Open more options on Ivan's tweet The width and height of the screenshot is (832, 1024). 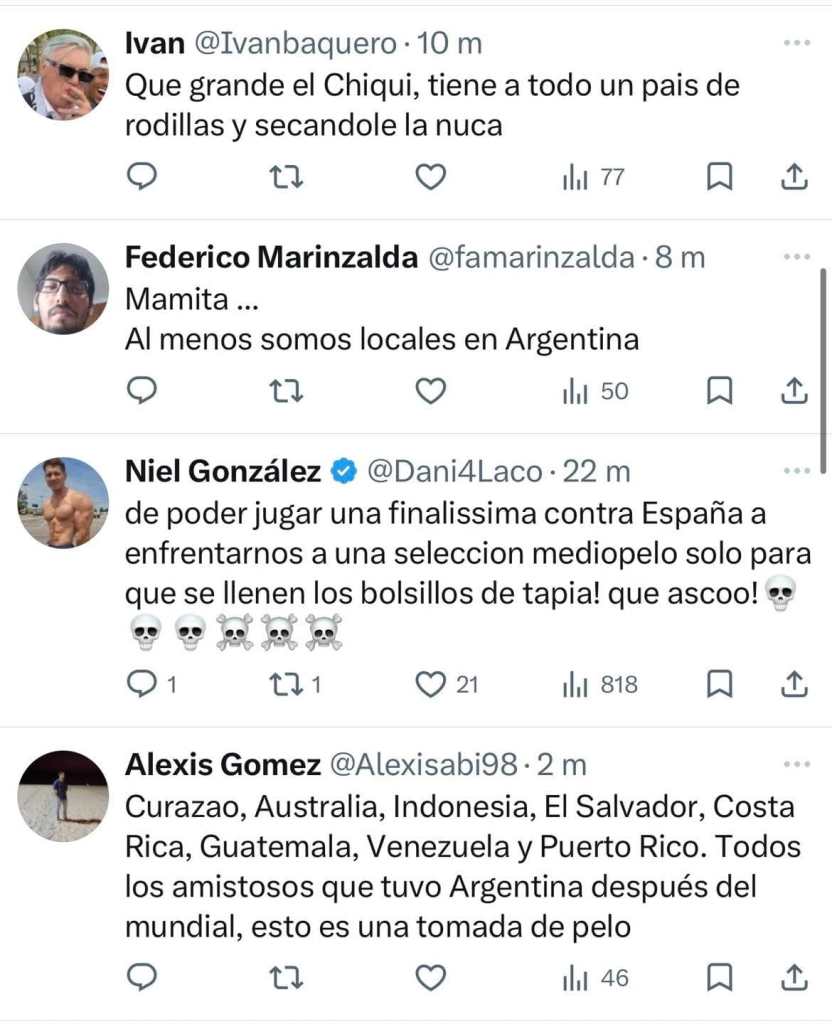click(x=797, y=43)
